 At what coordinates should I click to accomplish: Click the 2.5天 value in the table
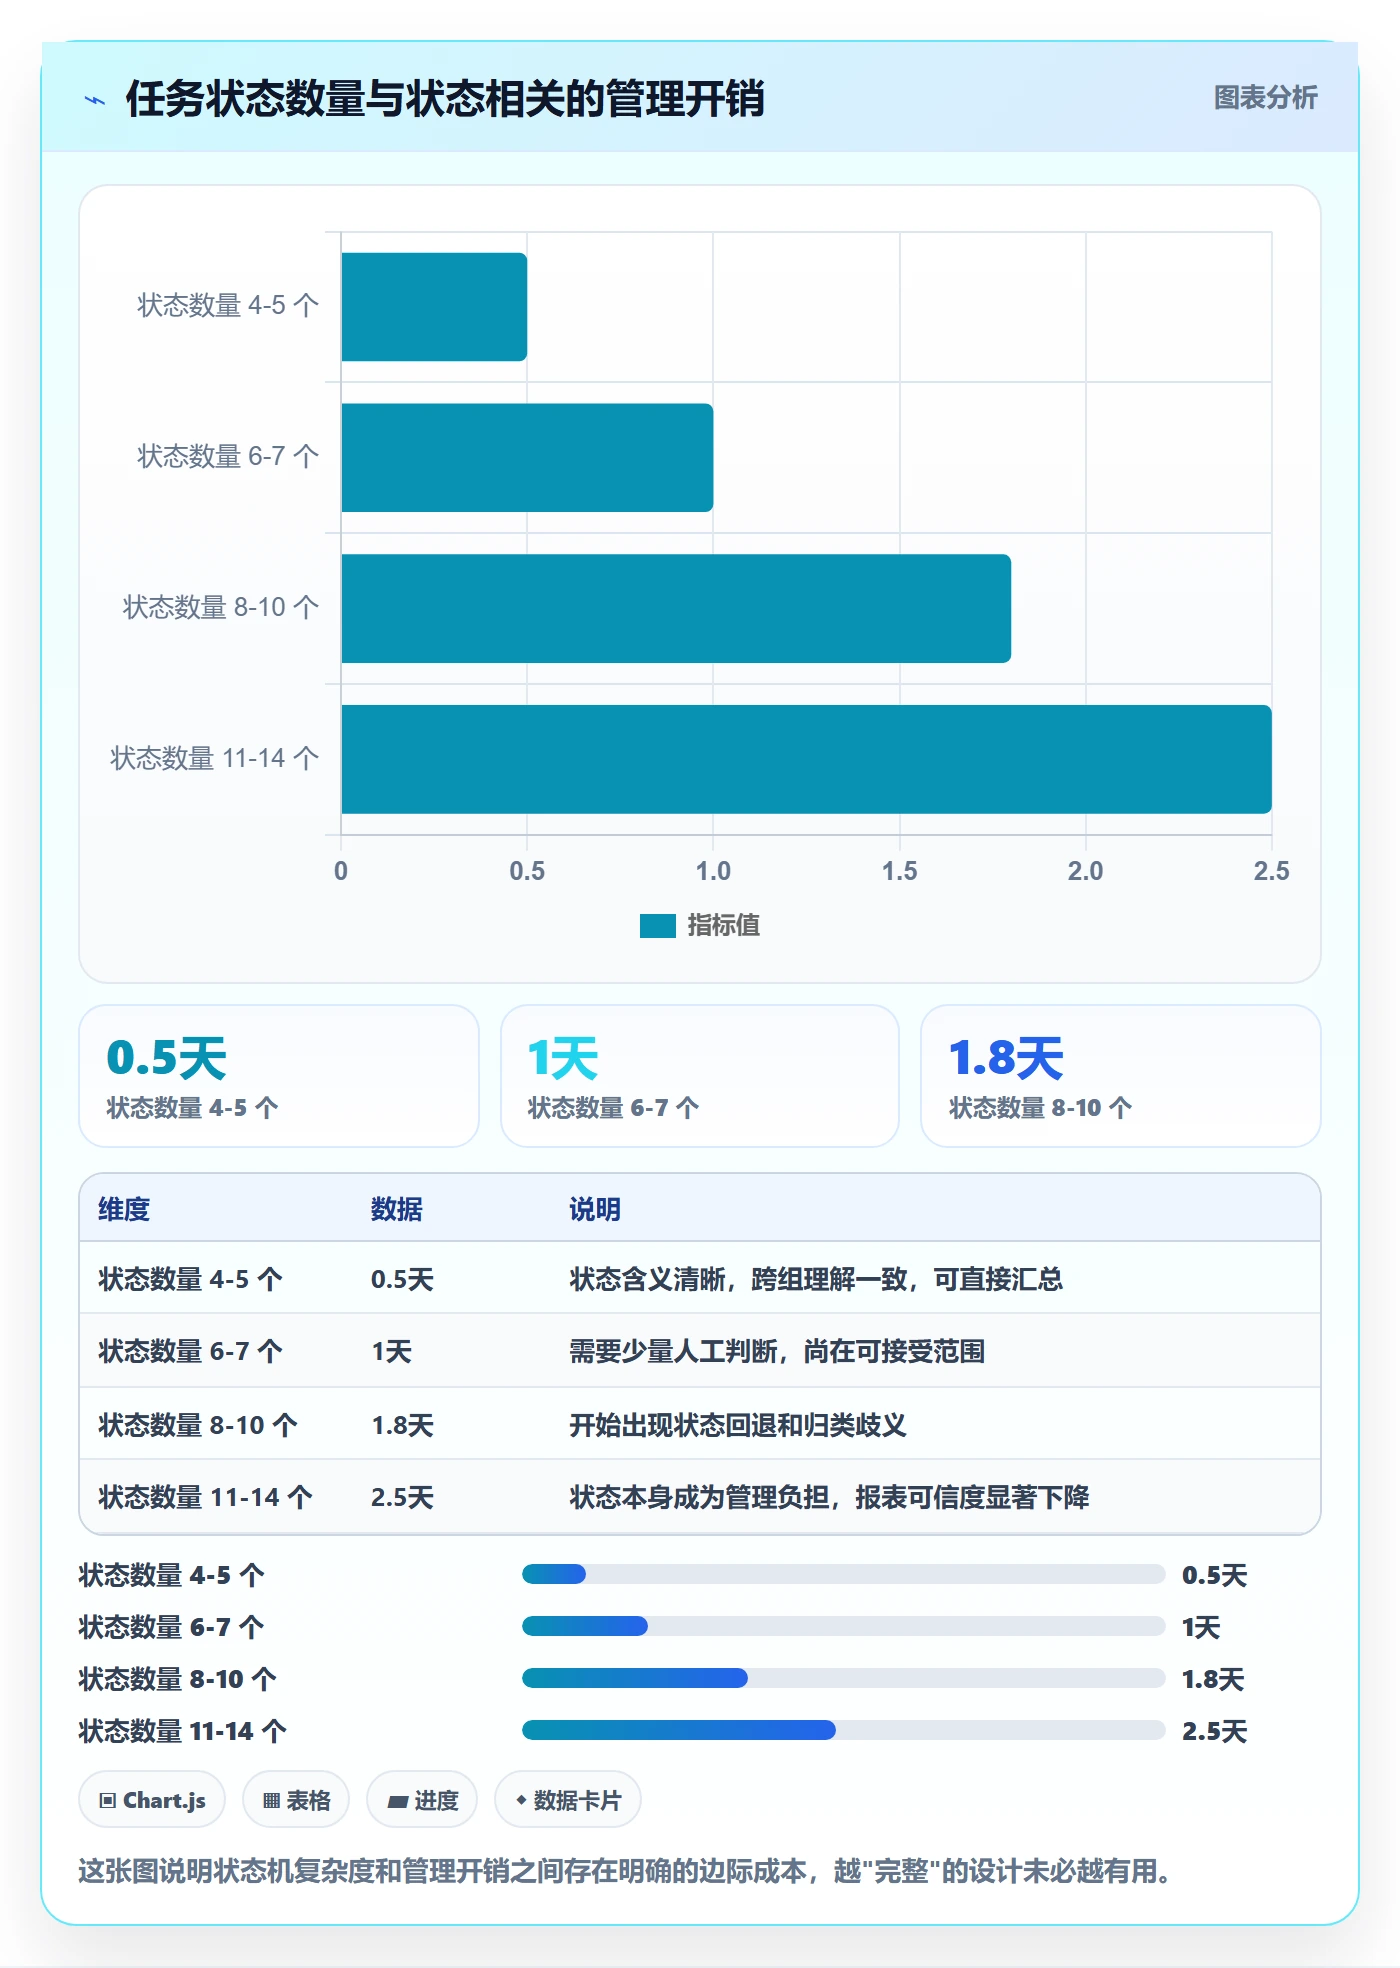click(x=402, y=1497)
